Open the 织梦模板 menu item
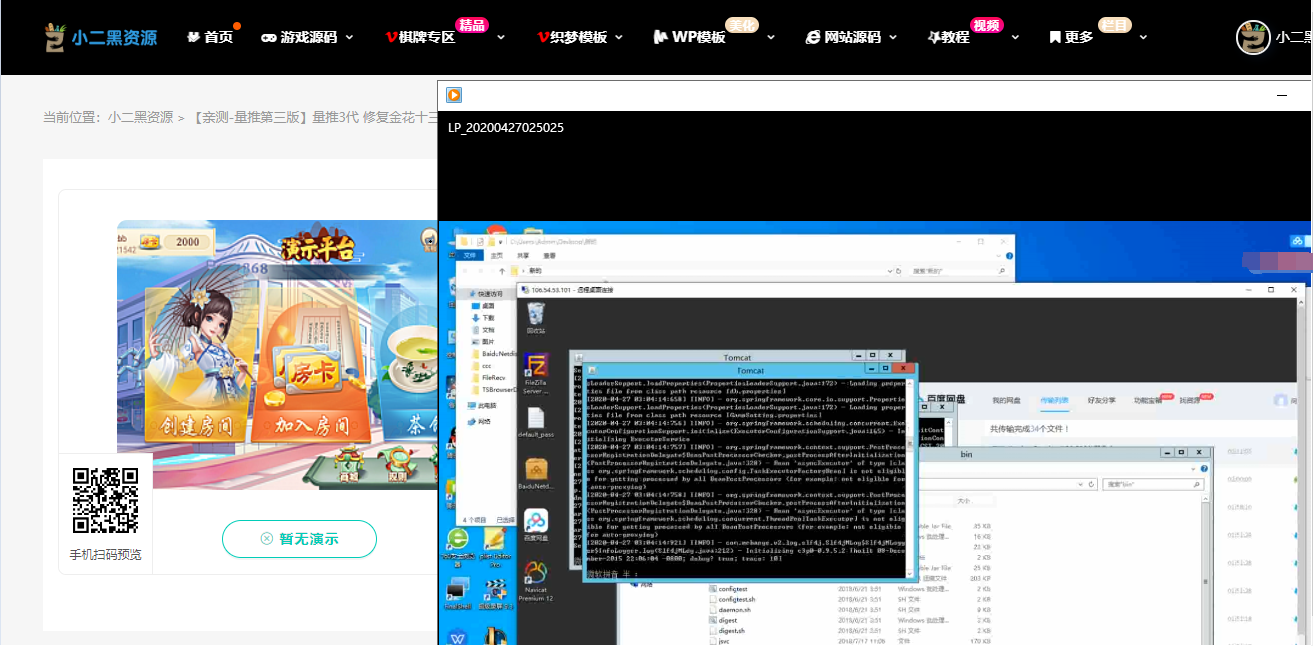The width and height of the screenshot is (1313, 646). pyautogui.click(x=572, y=37)
